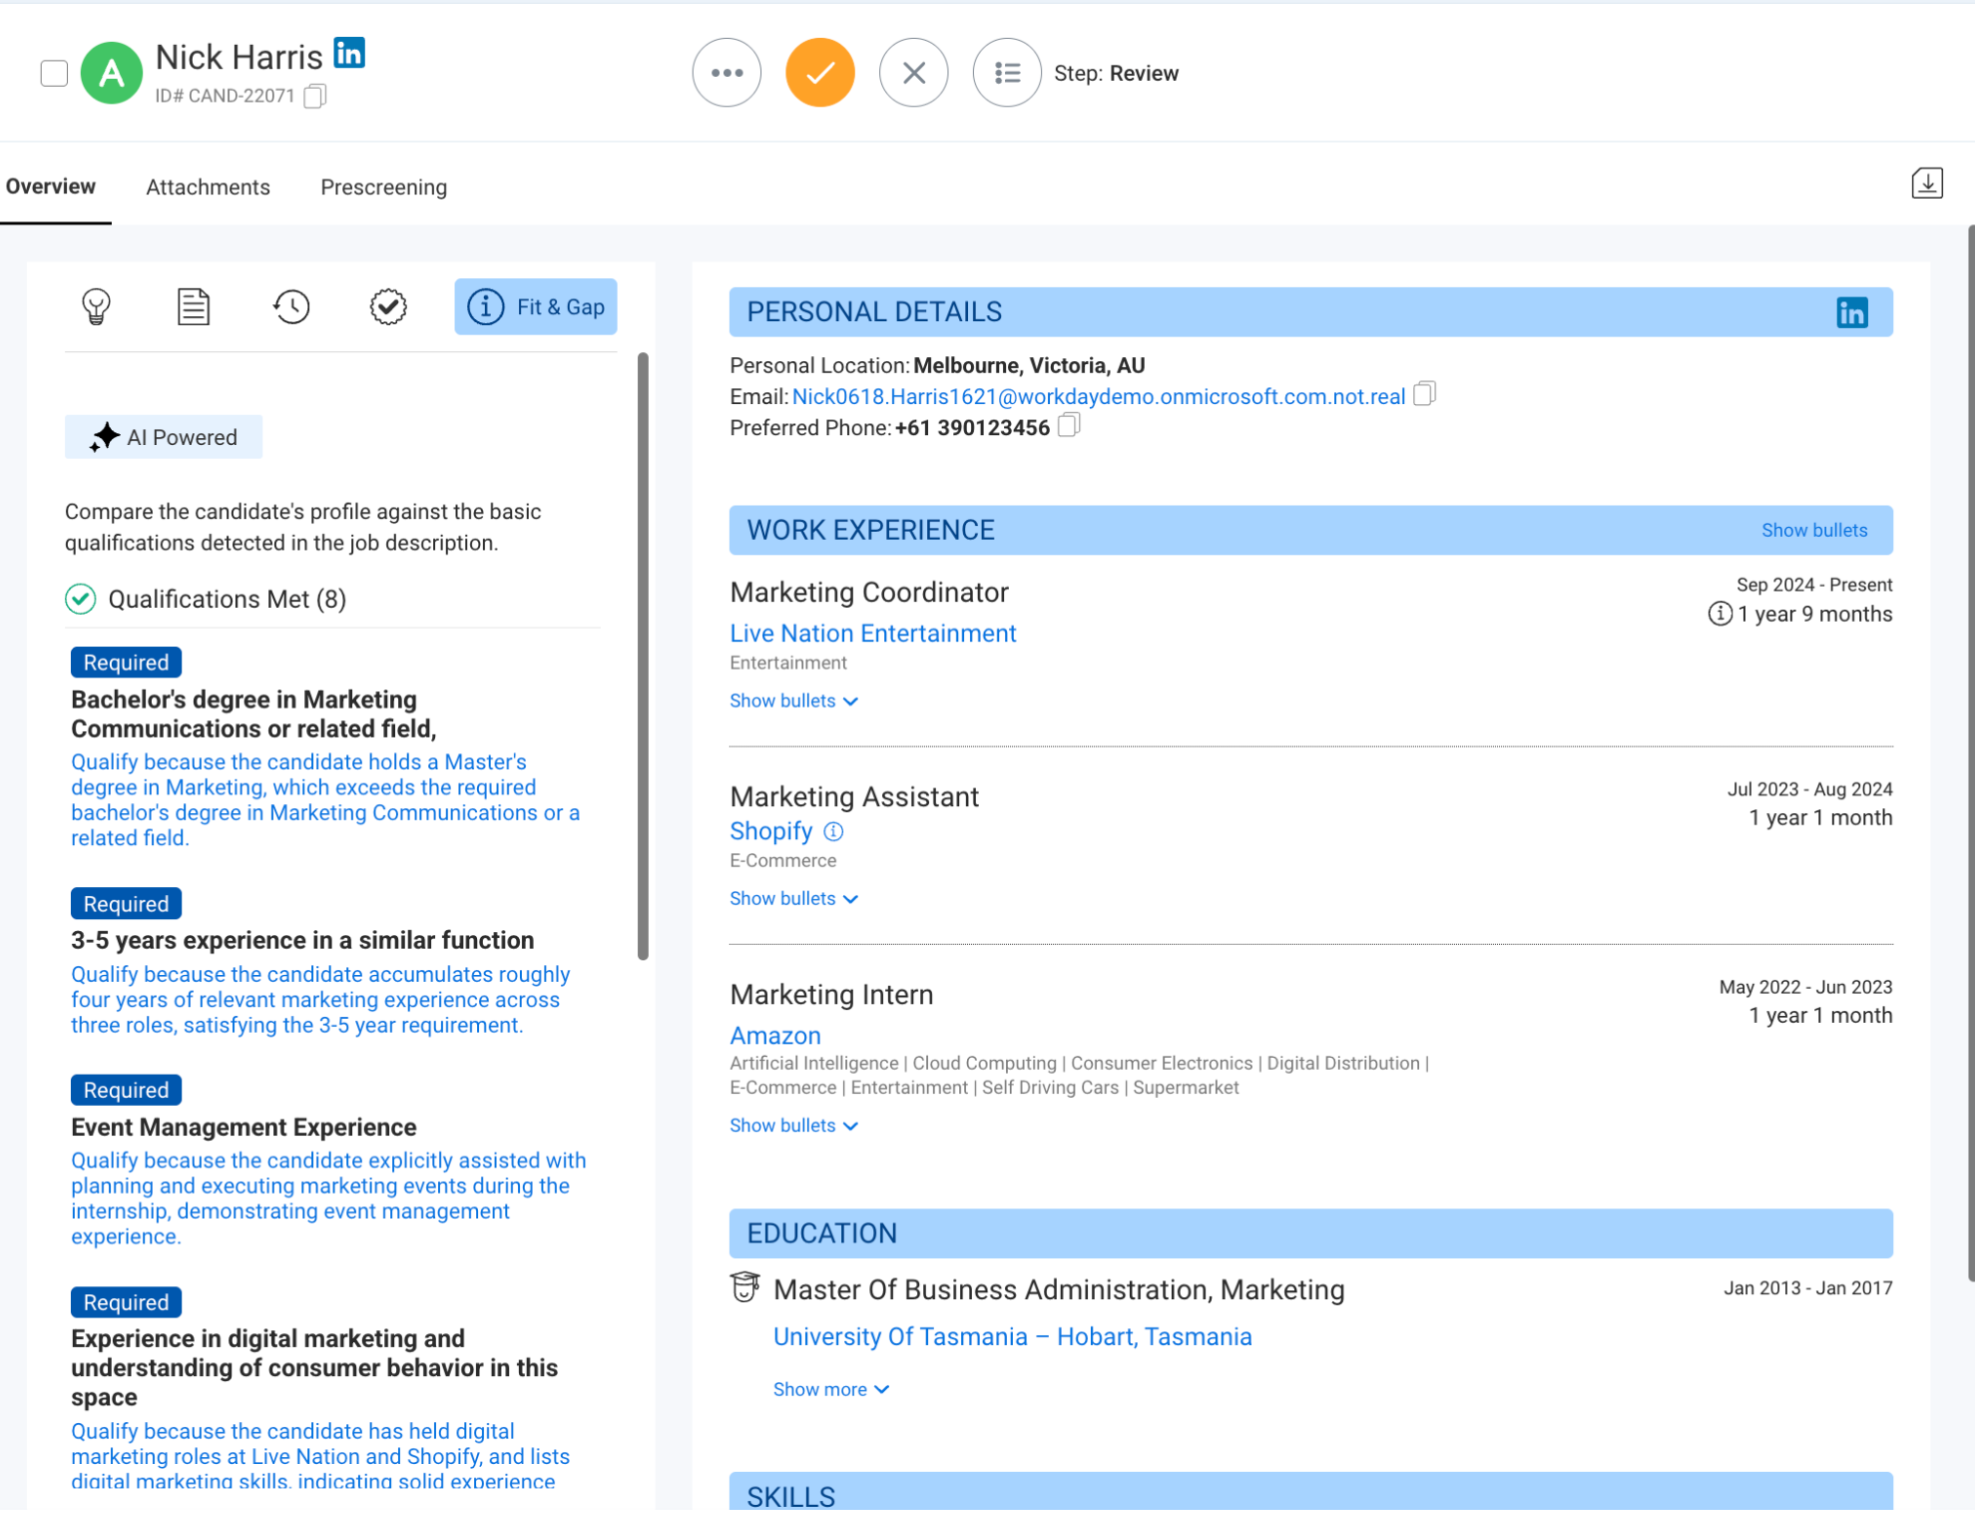
Task: Click Required badge above 3-5 years experience
Action: pos(126,904)
